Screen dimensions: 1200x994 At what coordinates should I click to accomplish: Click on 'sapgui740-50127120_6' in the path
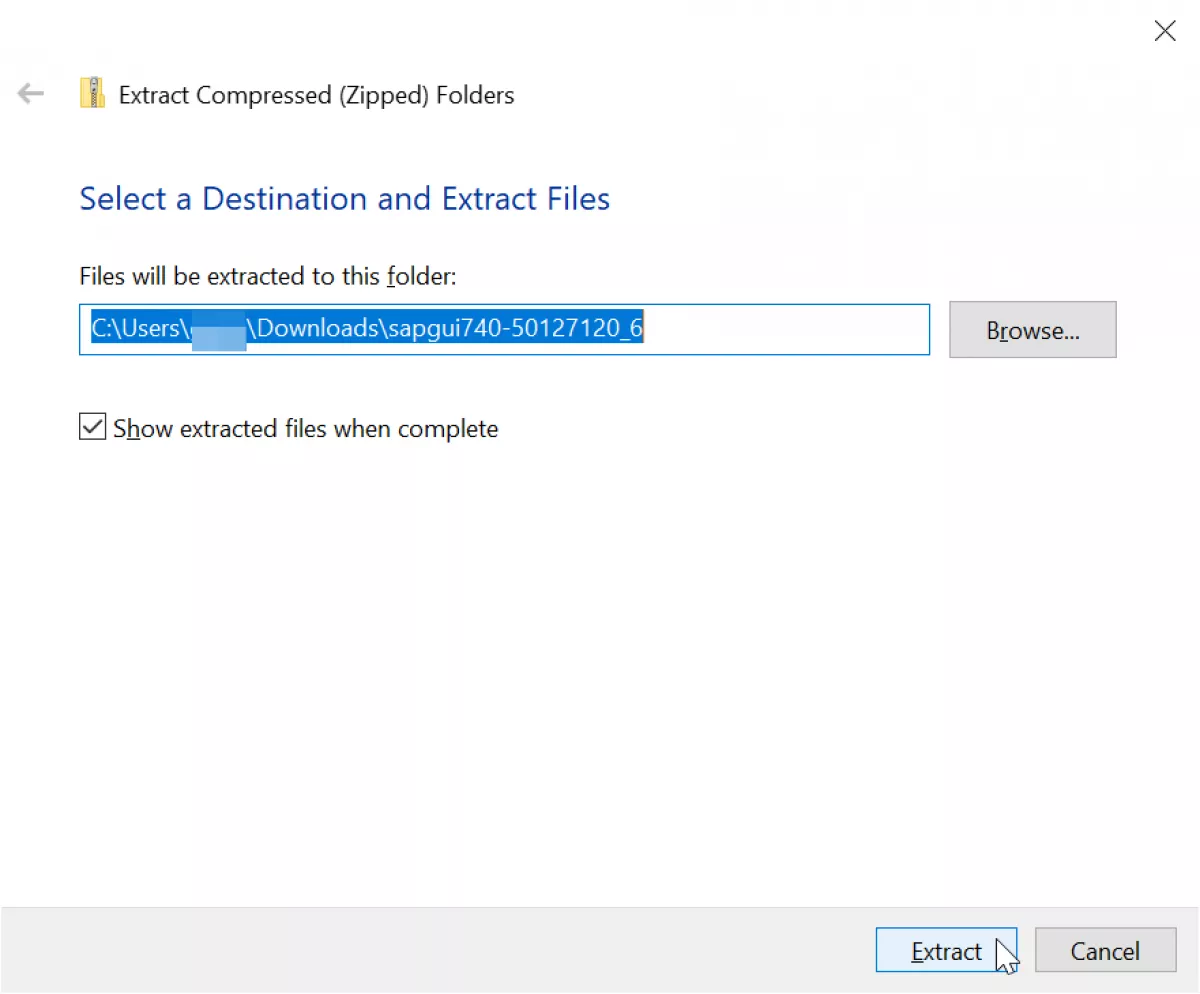click(x=513, y=329)
